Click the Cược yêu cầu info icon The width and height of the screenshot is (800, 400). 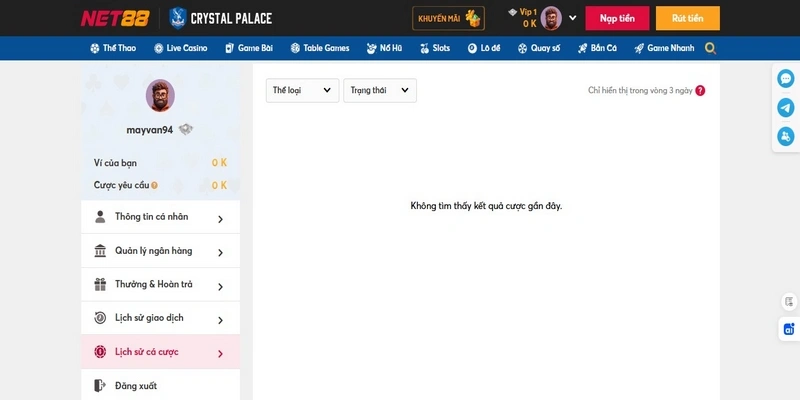(x=154, y=186)
